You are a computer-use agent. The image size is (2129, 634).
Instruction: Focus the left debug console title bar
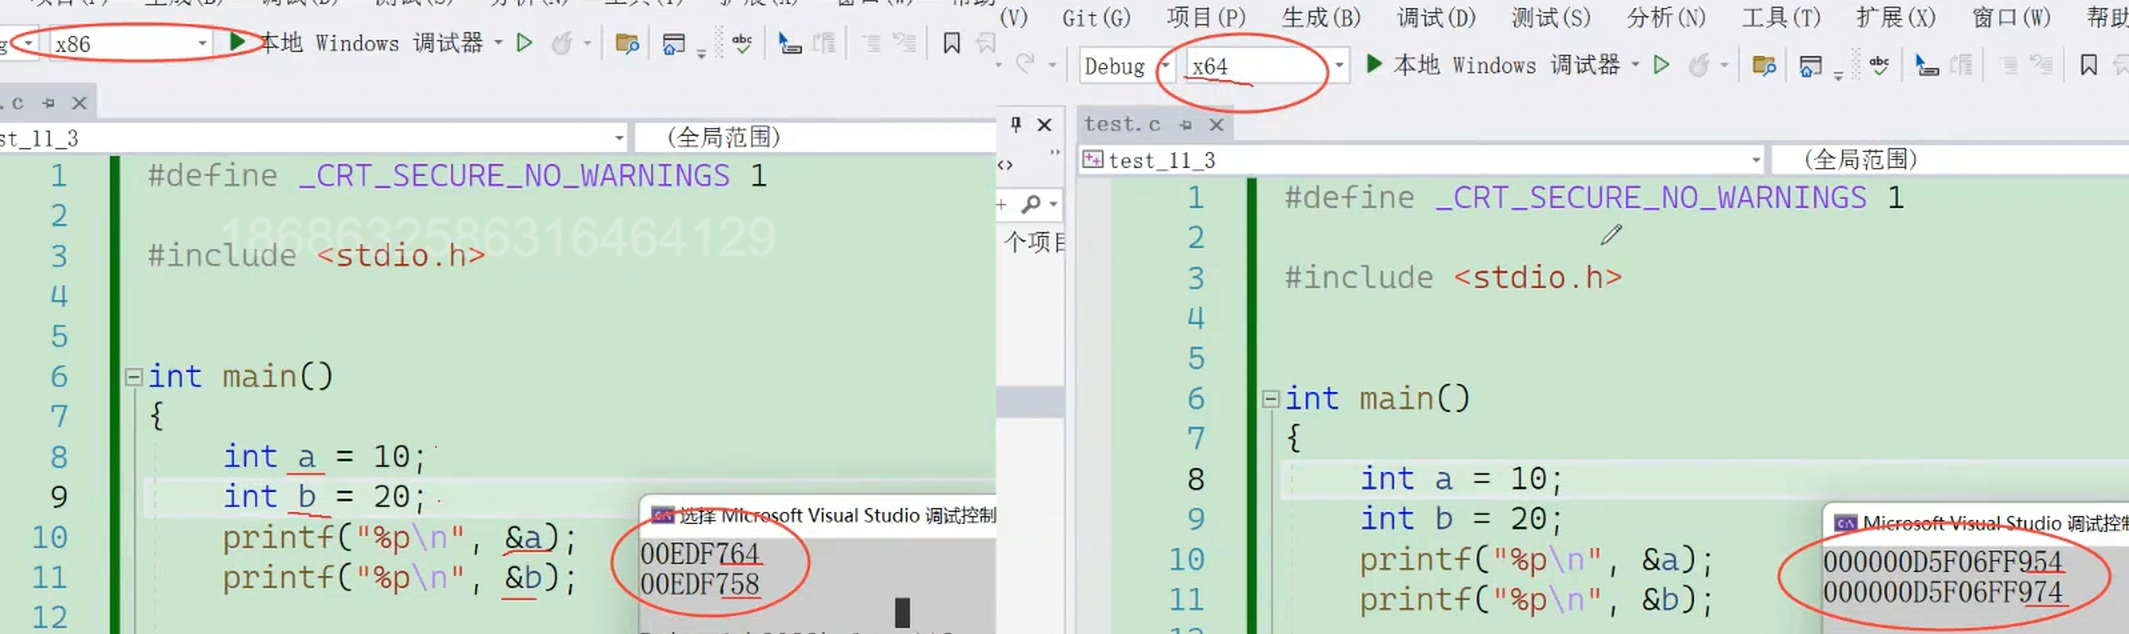[x=820, y=515]
